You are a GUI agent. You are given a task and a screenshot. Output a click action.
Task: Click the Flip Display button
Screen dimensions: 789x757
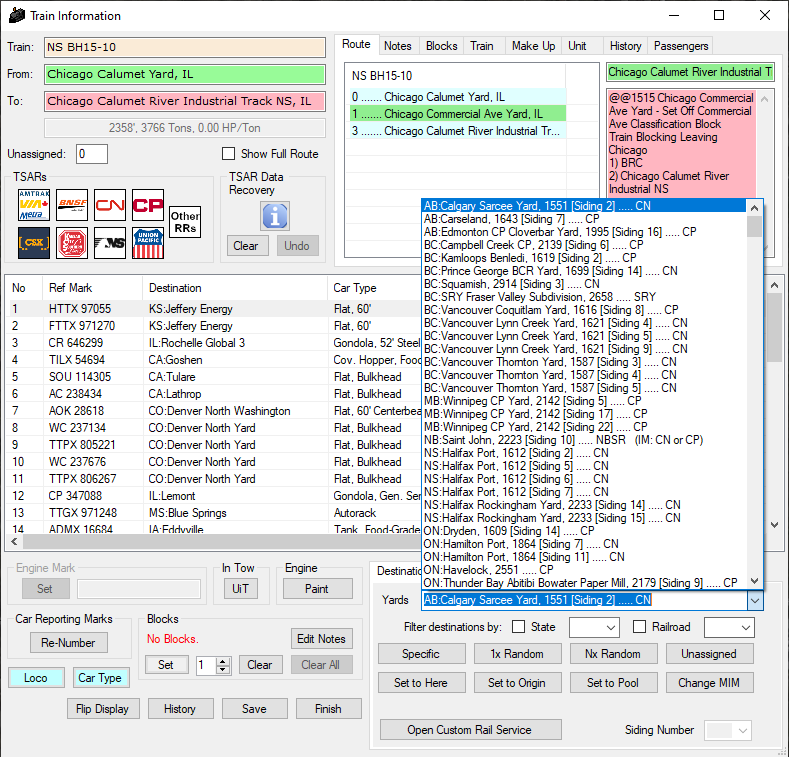coord(103,709)
